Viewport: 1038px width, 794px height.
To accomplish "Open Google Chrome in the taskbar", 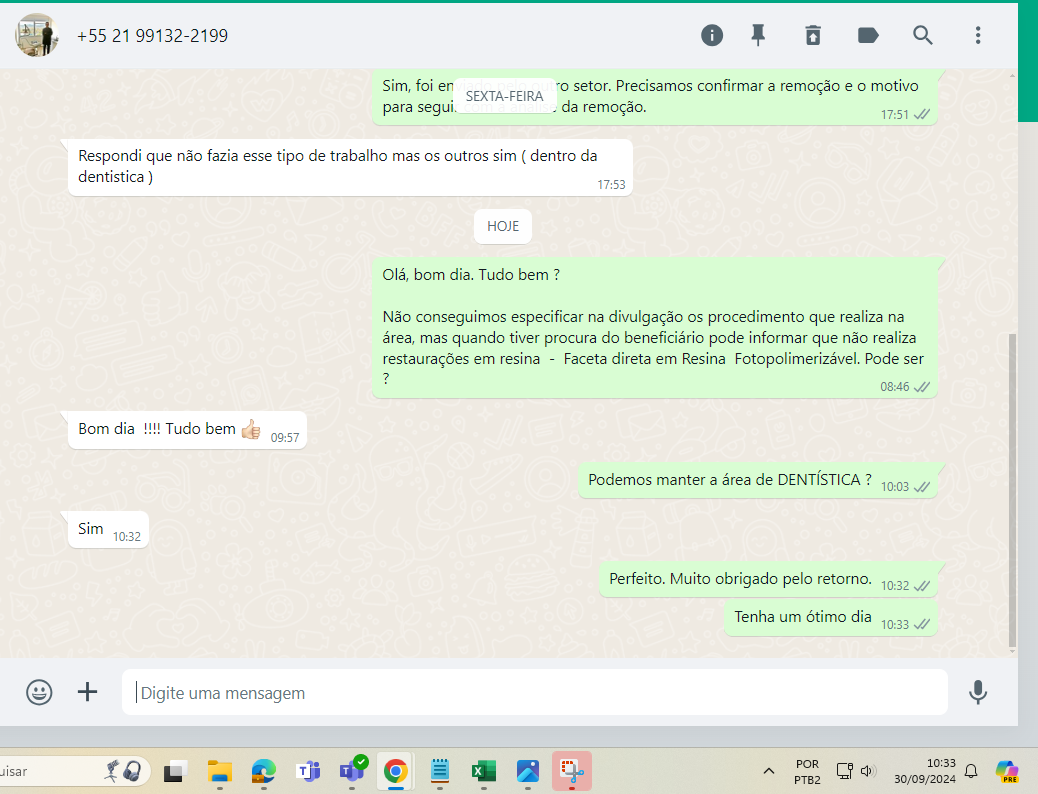I will click(396, 771).
